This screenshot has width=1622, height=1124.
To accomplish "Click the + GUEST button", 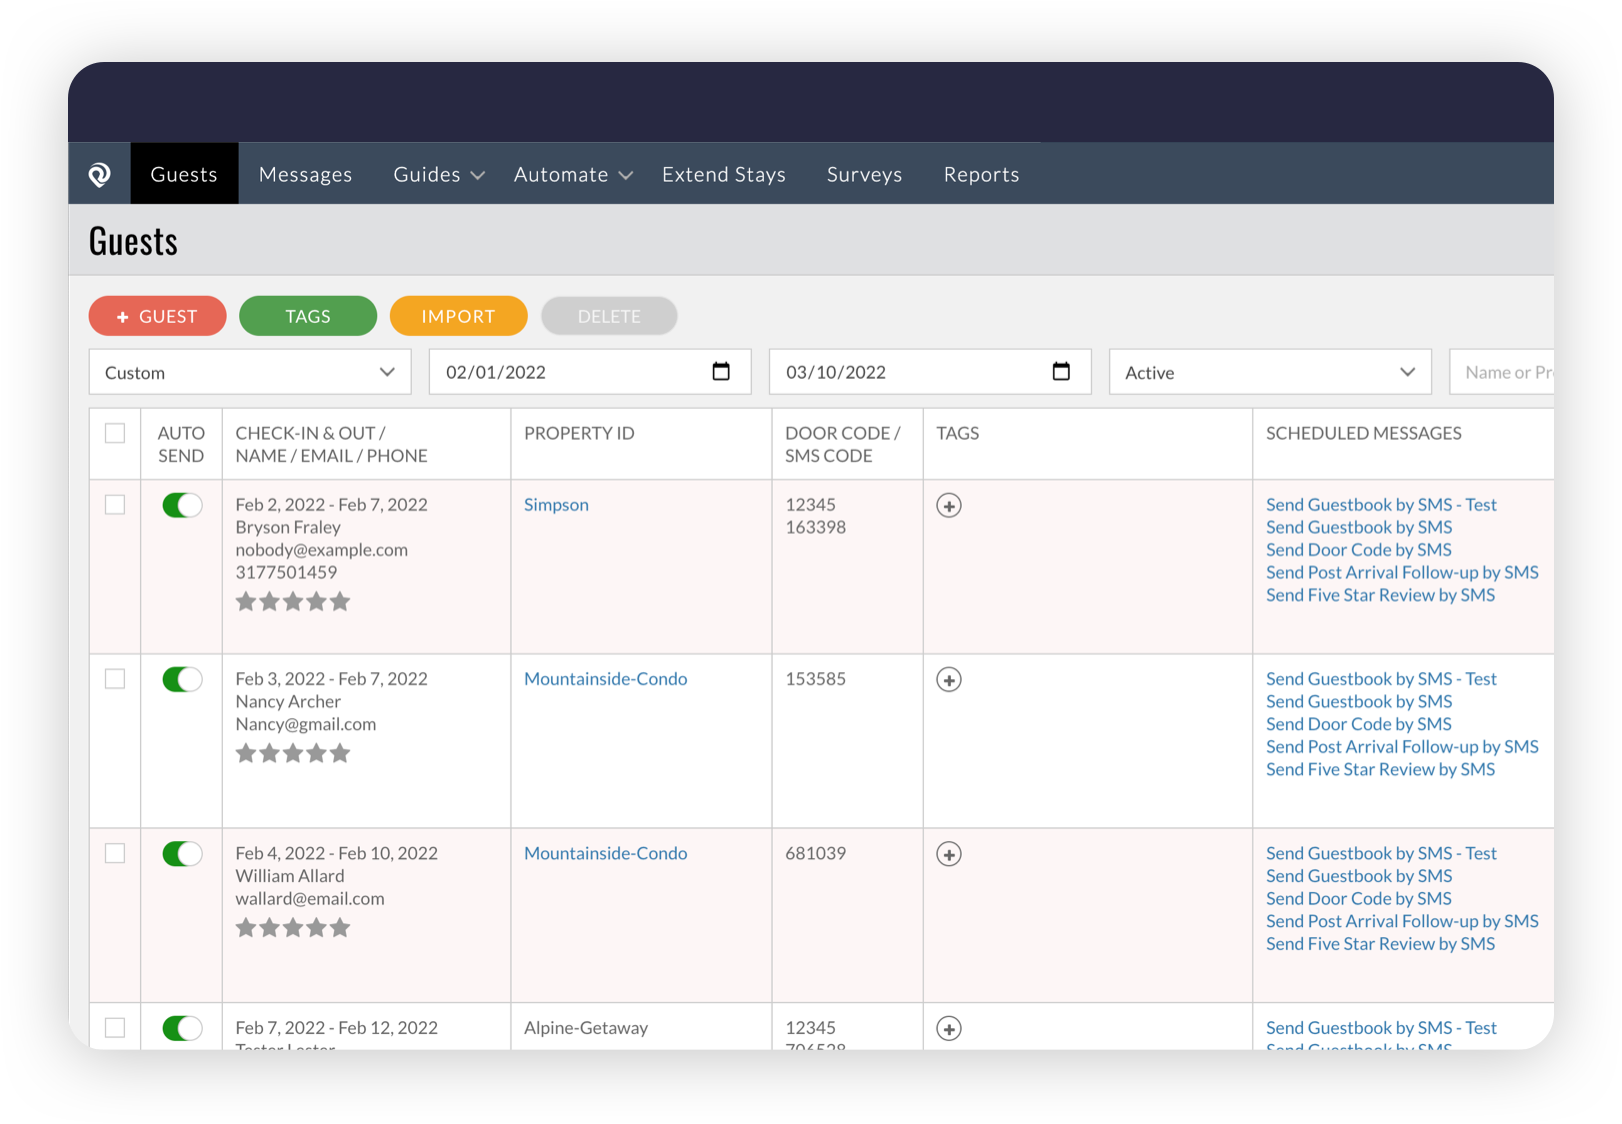I will coord(157,316).
